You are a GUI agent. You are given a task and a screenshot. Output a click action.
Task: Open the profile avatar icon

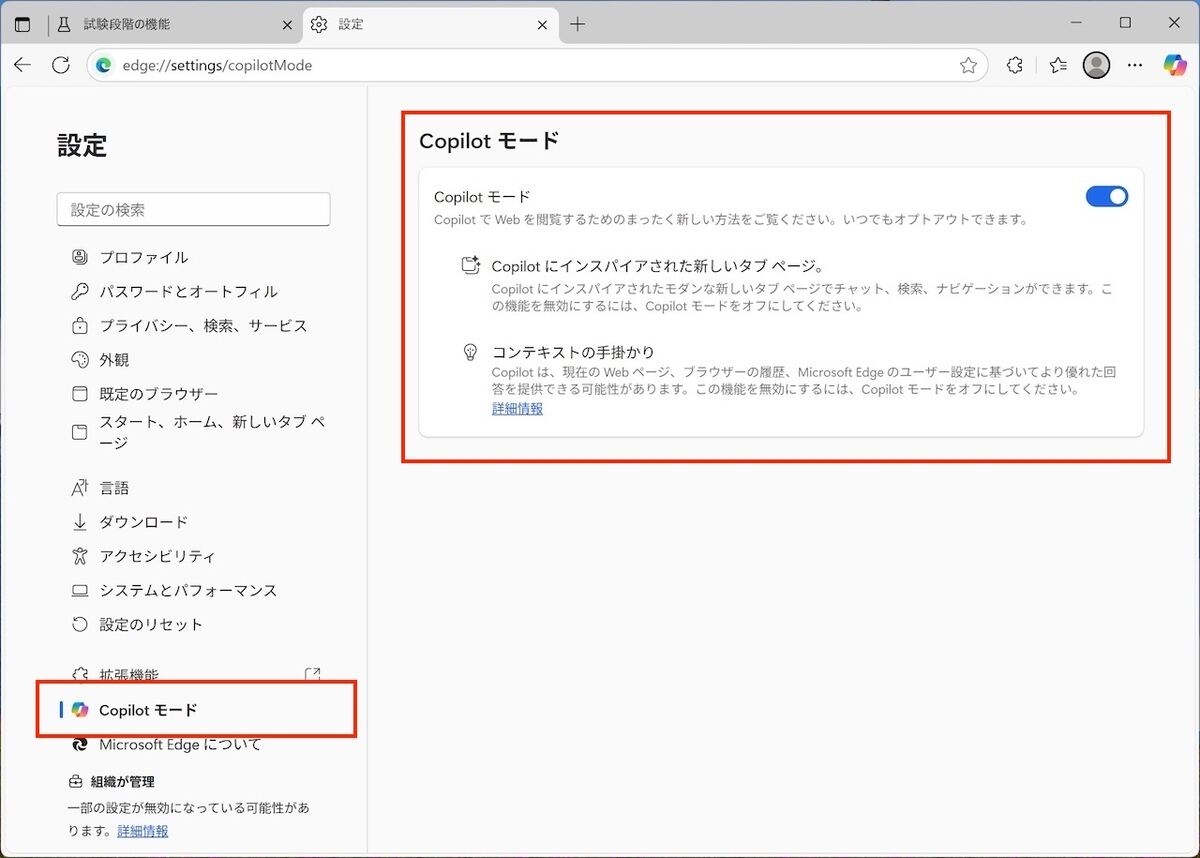click(x=1097, y=65)
